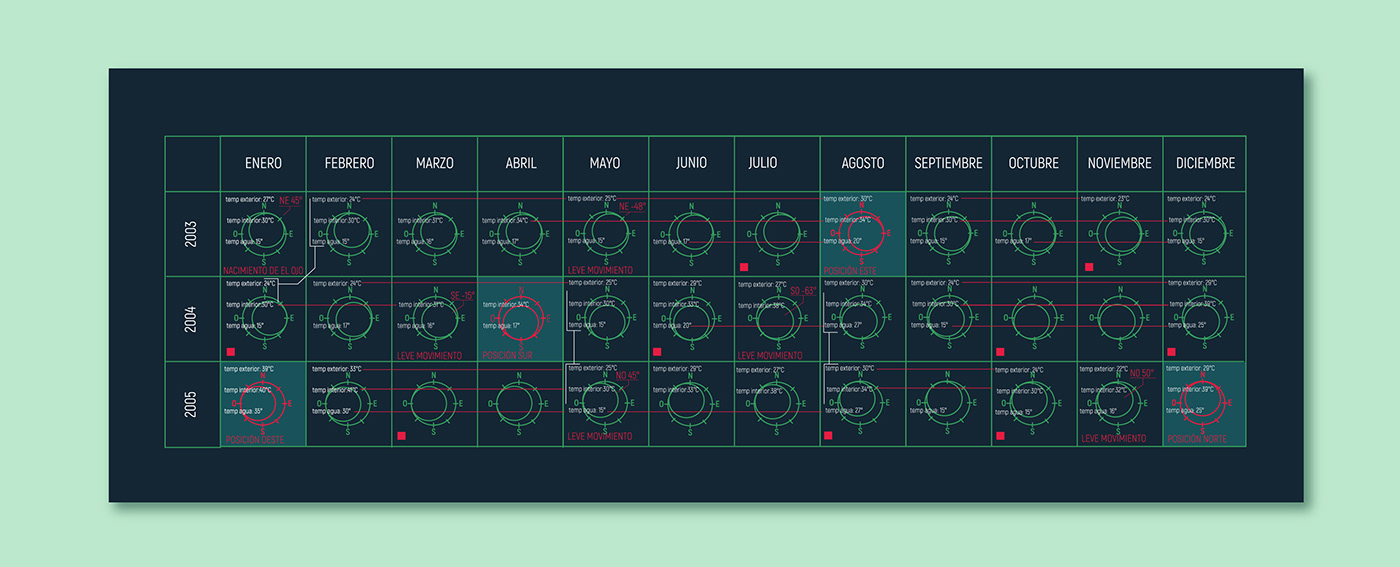Select the green compass in Octubre 2004
The image size is (1400, 567).
pos(1034,318)
